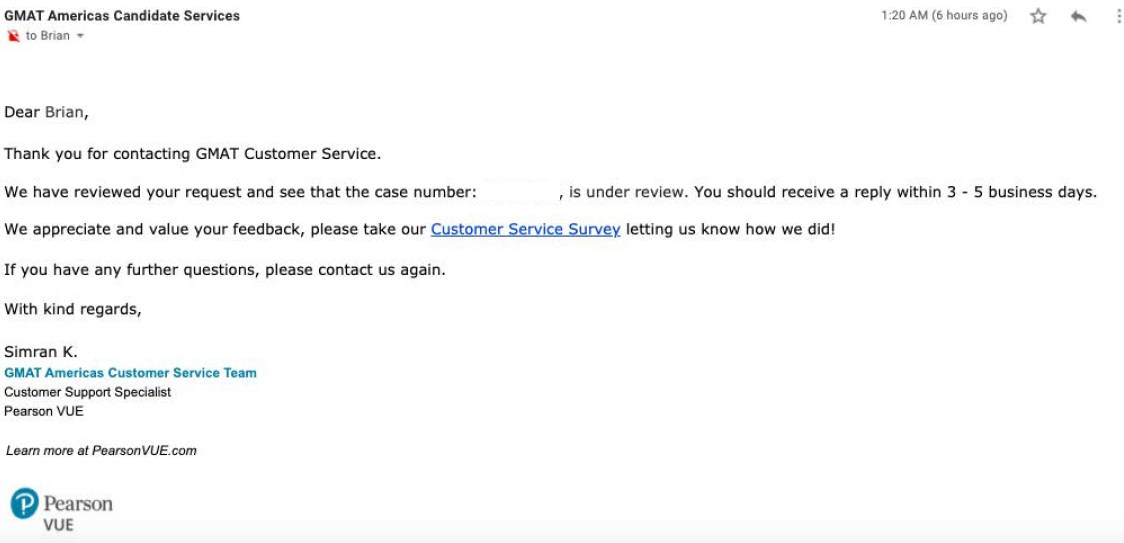Click the 'Customer Support Specialist' title line
Viewport: 1124px width, 543px height.
(x=87, y=392)
